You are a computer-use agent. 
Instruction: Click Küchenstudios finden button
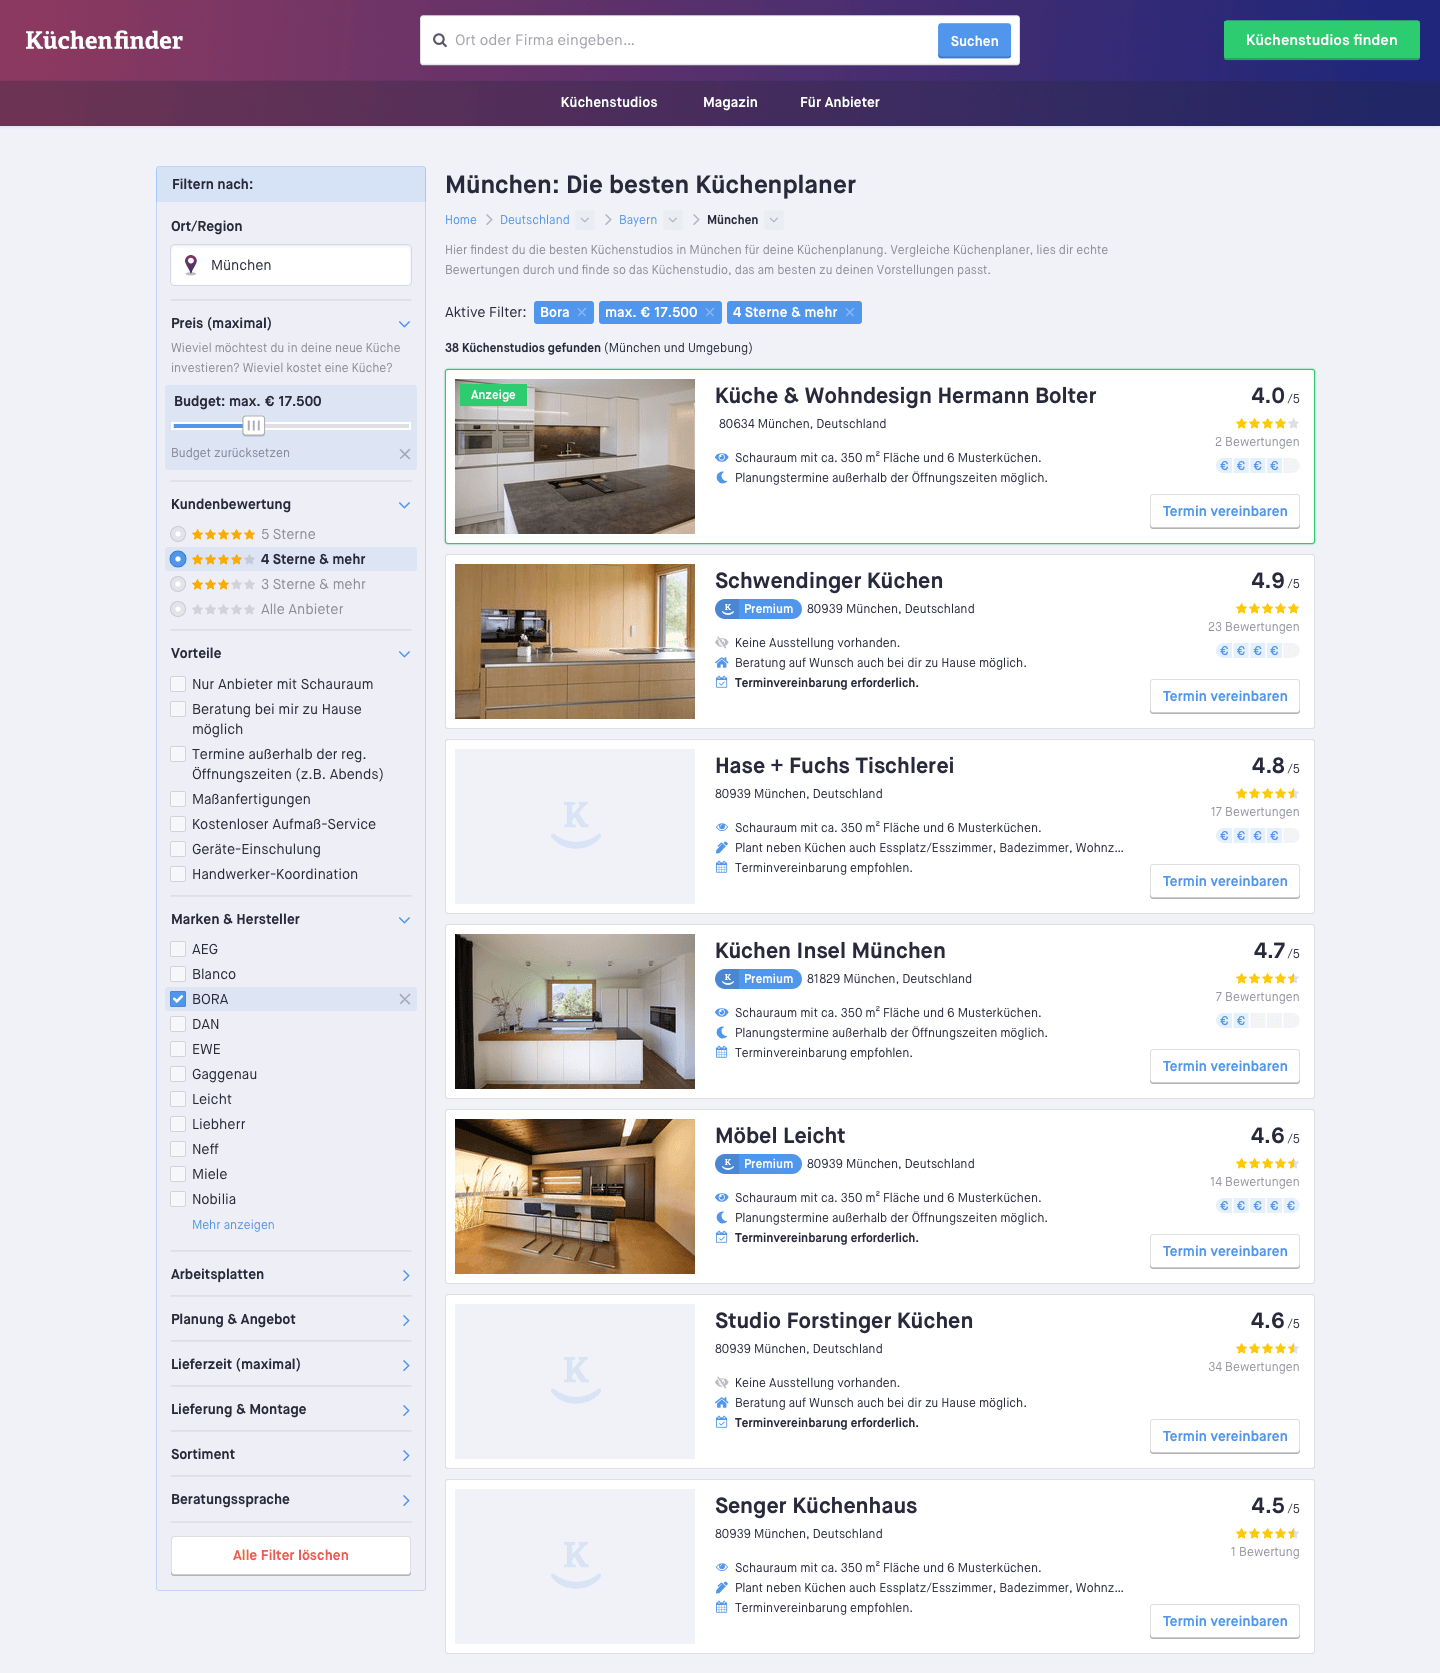(1321, 40)
